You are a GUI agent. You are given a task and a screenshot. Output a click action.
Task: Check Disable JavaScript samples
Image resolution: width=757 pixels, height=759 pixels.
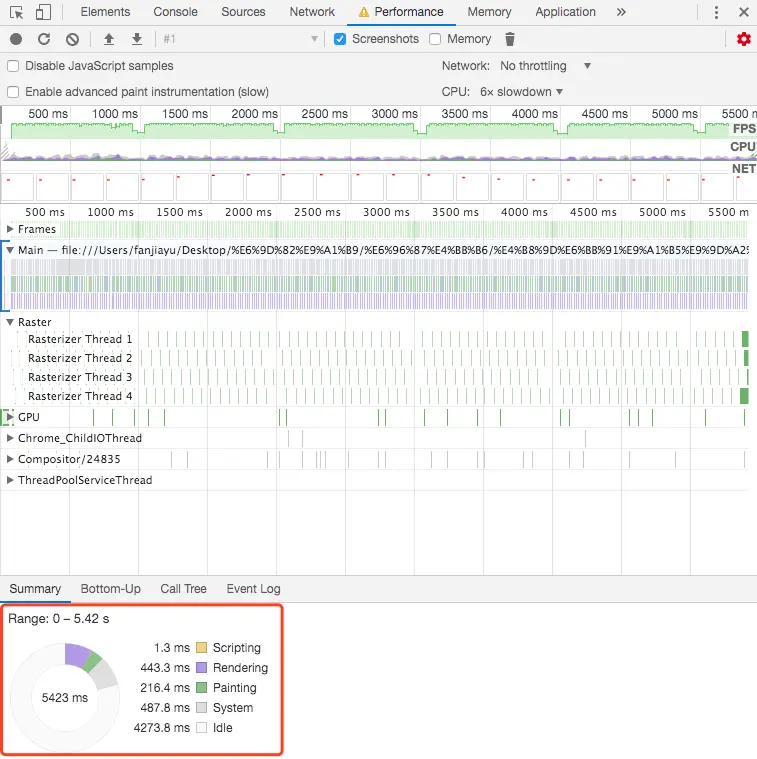pos(13,66)
